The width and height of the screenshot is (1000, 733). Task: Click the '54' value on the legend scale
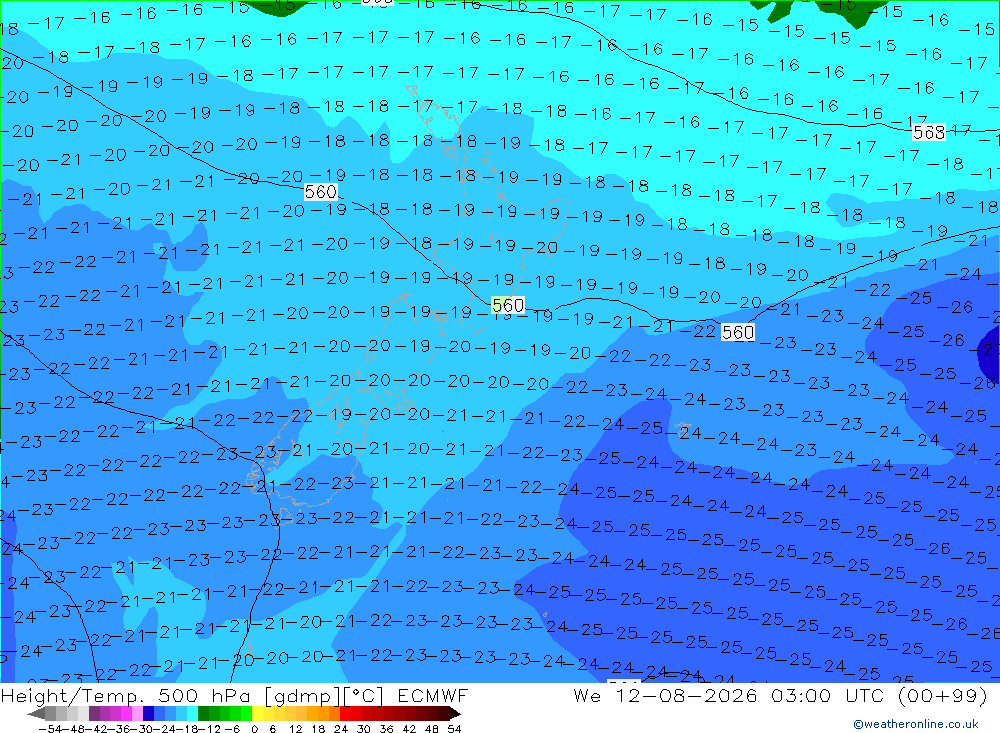click(454, 729)
